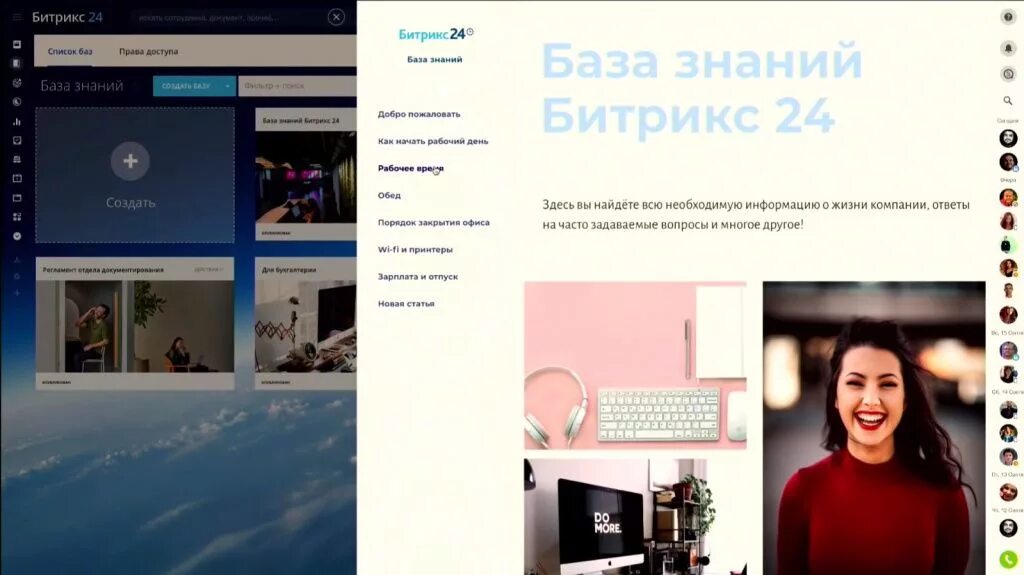Screen dimensions: 1024x575
Task: Expand the arrow beside СОЗДАТЬ БАЗУ
Action: (228, 86)
